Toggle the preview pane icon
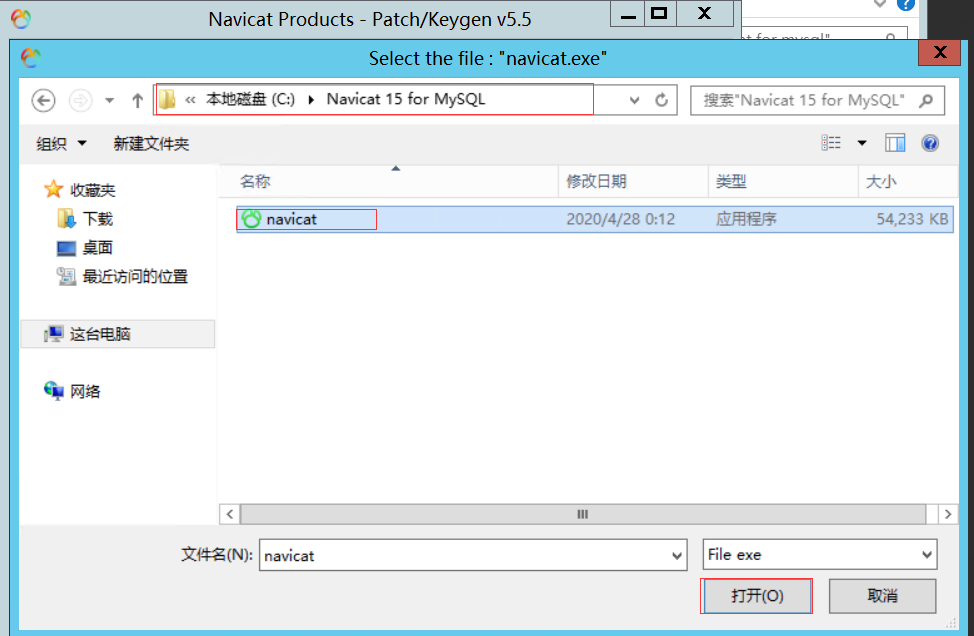This screenshot has height=636, width=974. 895,143
